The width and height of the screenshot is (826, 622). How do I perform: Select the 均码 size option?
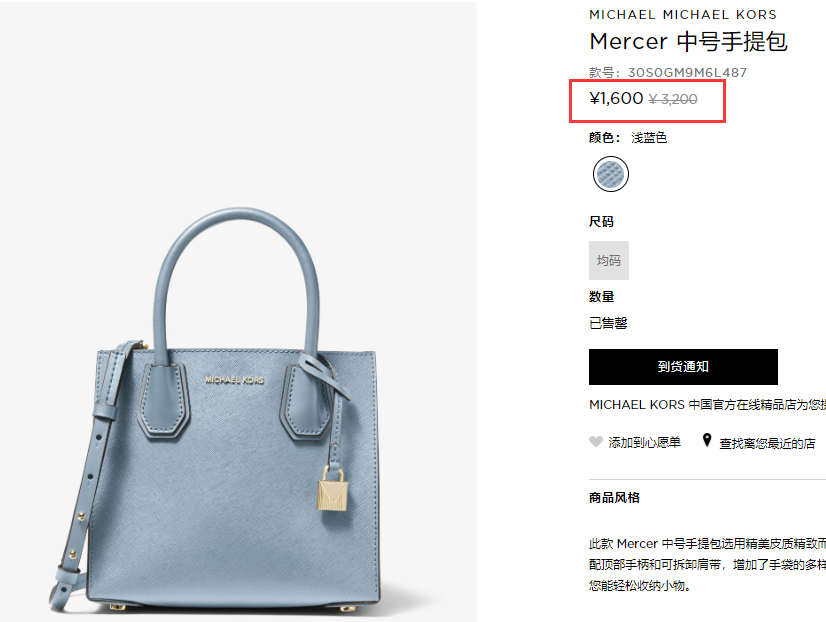click(x=609, y=260)
